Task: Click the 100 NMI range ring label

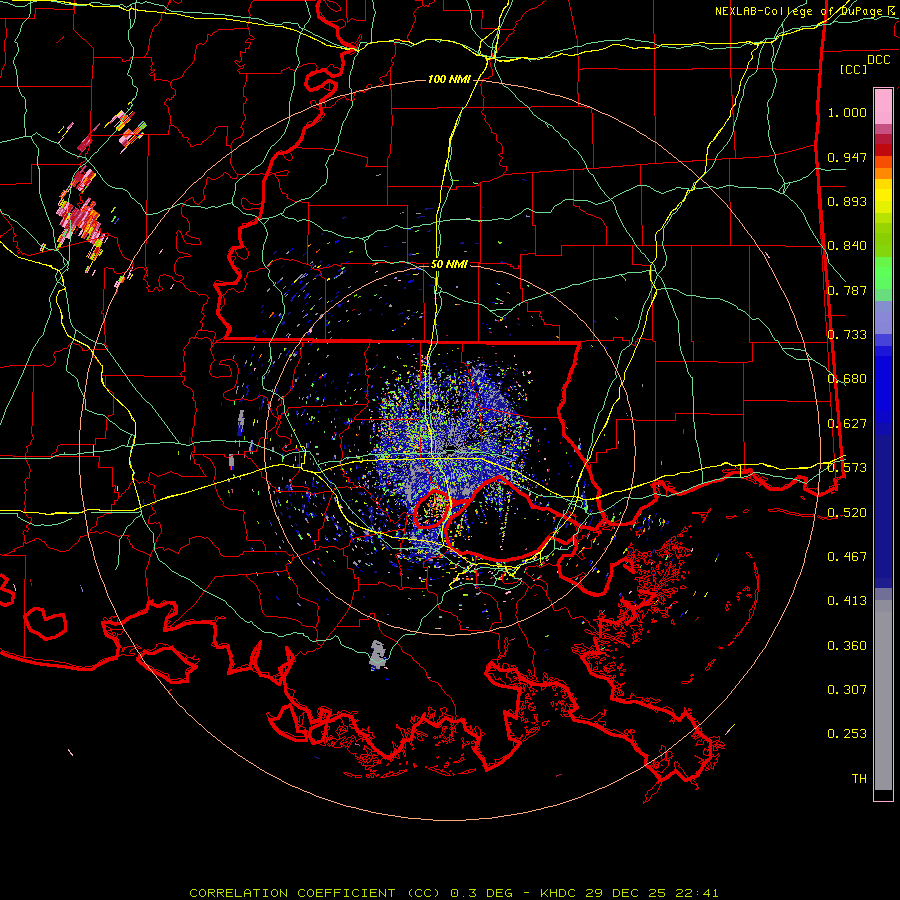Action: [449, 79]
